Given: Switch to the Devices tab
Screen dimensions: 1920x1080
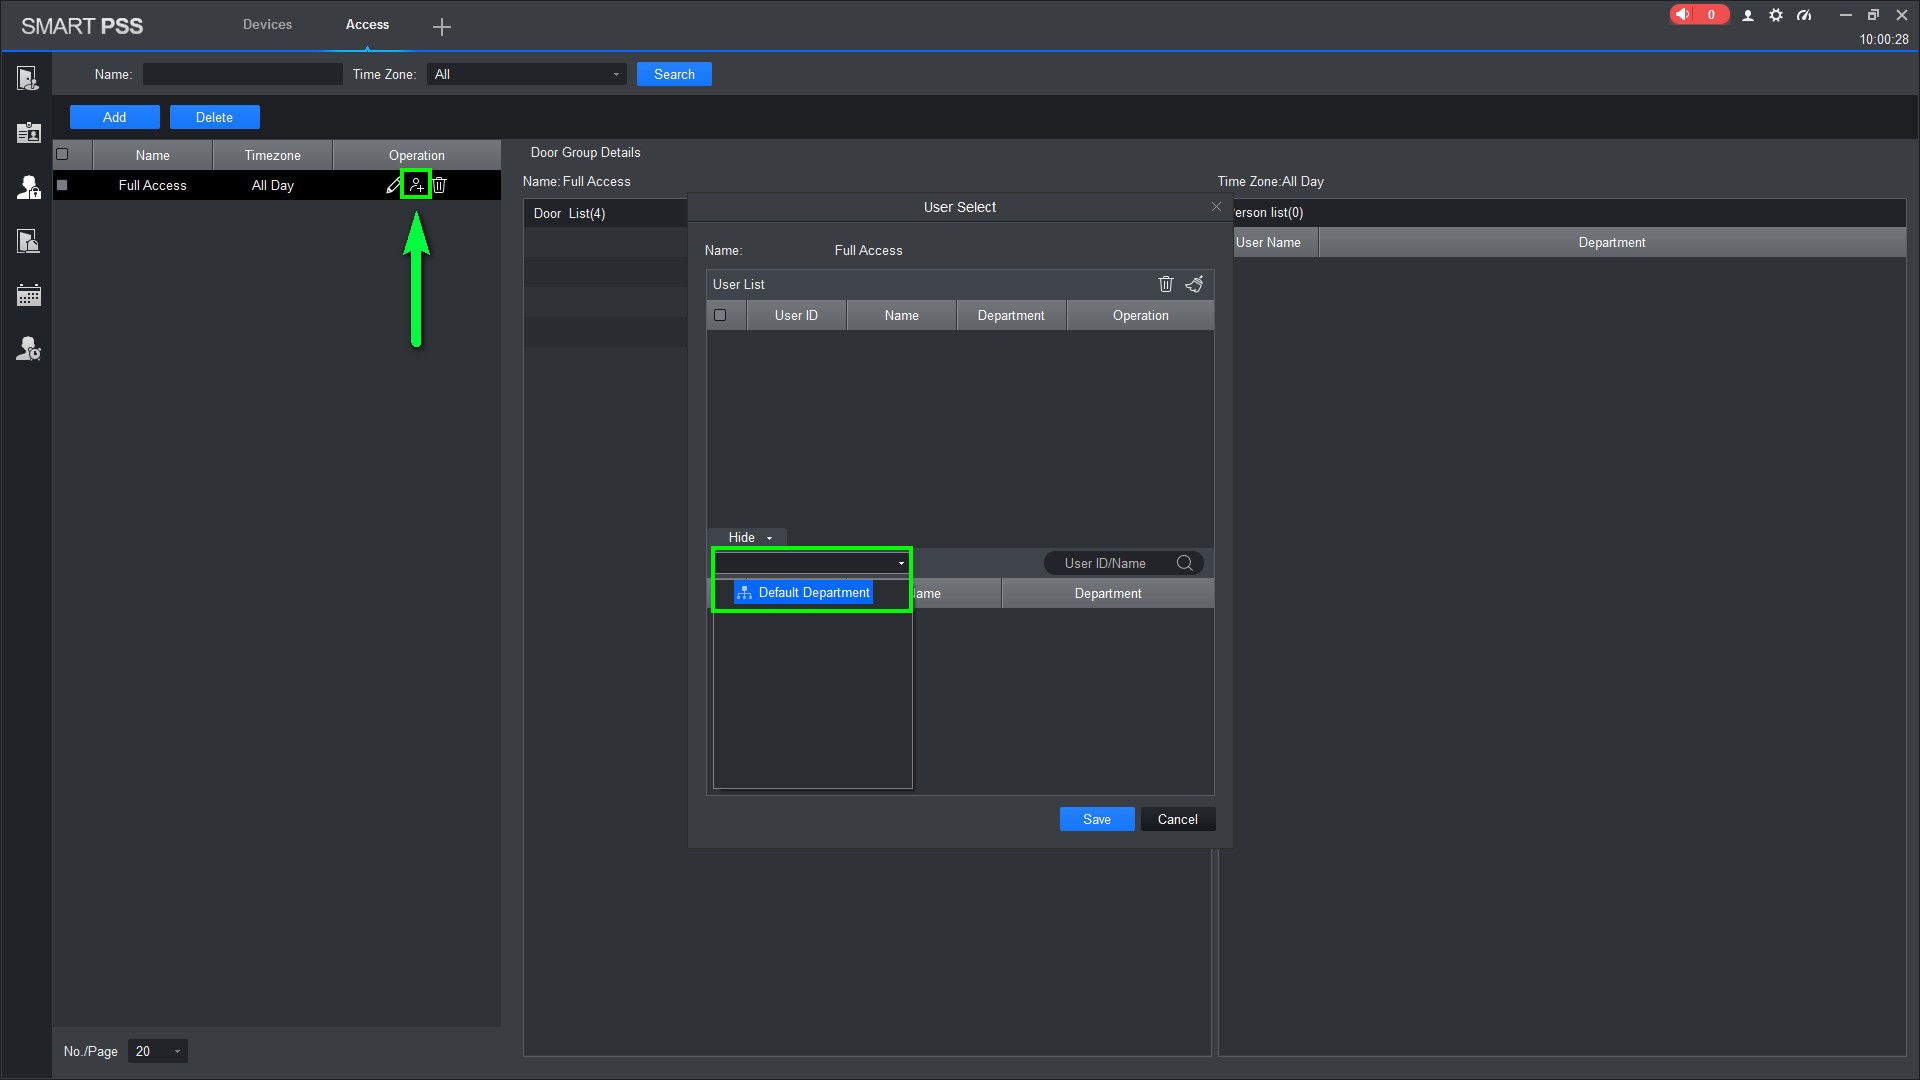Looking at the screenshot, I should tap(267, 24).
